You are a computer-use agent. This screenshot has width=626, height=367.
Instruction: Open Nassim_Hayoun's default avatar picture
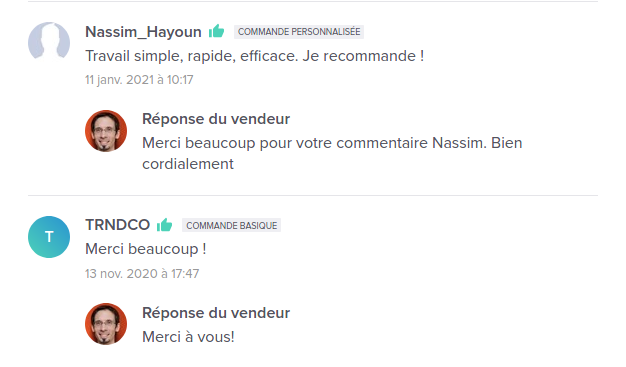[49, 42]
